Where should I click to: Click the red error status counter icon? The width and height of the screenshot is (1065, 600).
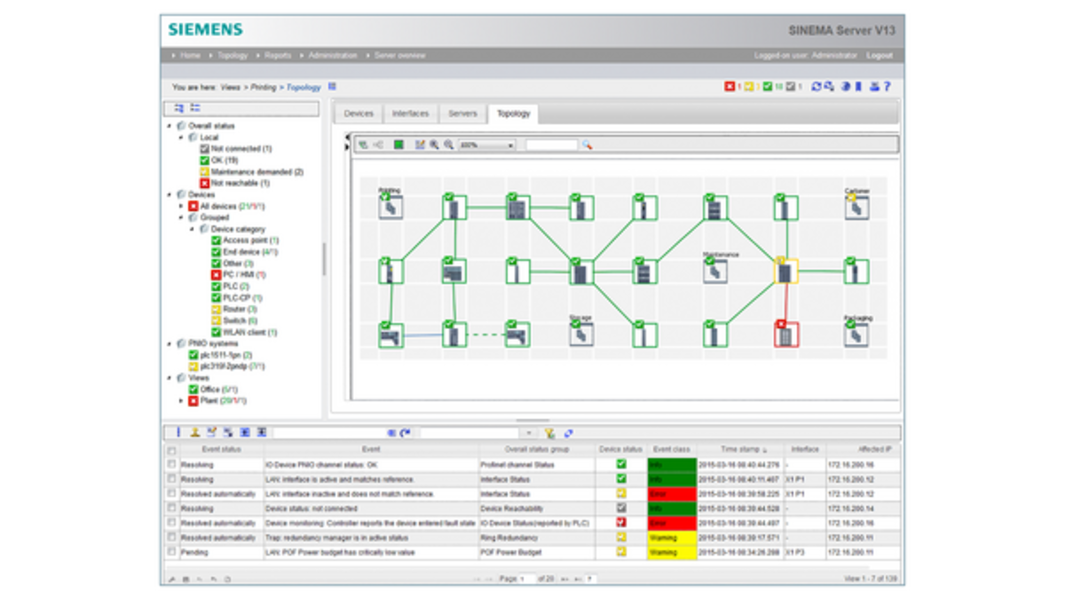coord(729,86)
